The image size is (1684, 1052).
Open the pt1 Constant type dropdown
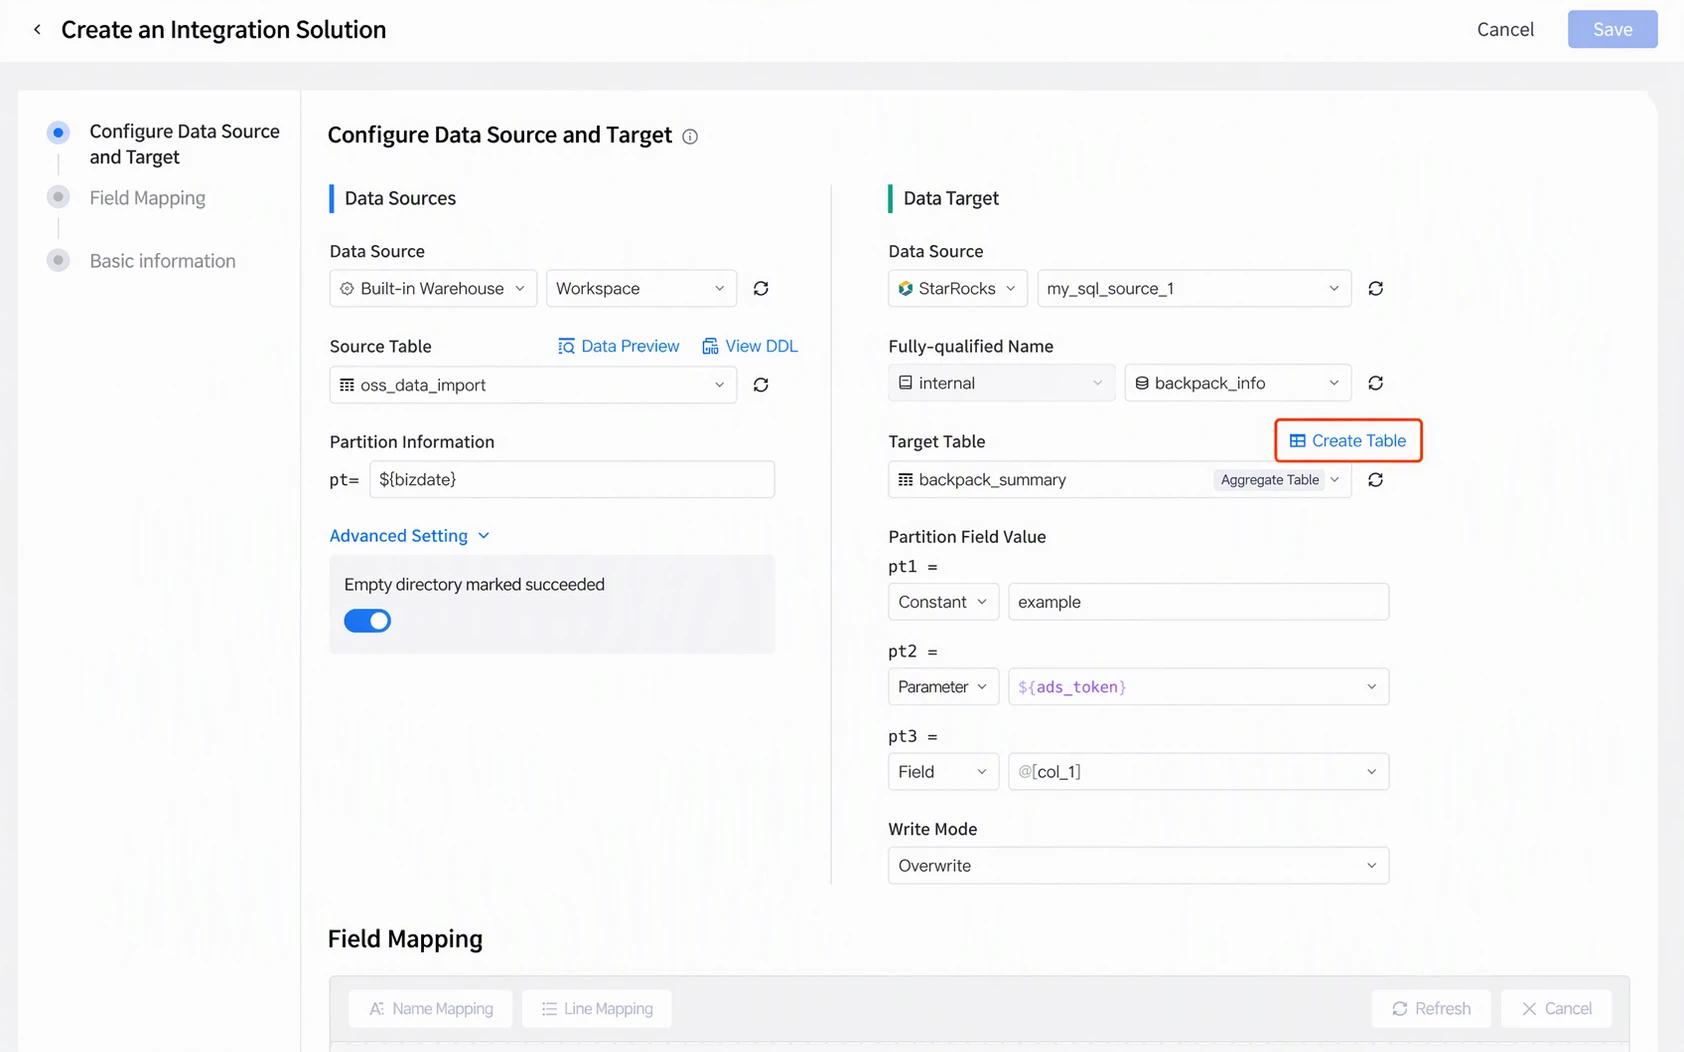pyautogui.click(x=943, y=602)
